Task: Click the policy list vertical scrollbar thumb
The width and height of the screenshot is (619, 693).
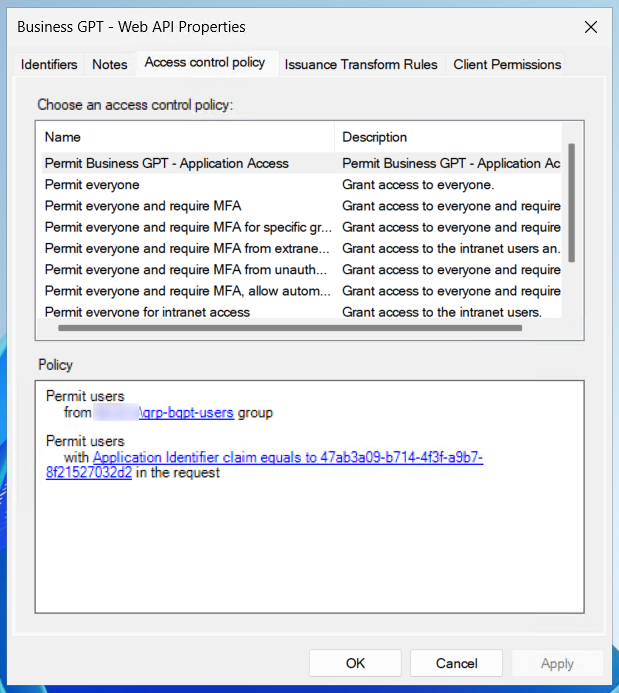Action: pos(571,202)
